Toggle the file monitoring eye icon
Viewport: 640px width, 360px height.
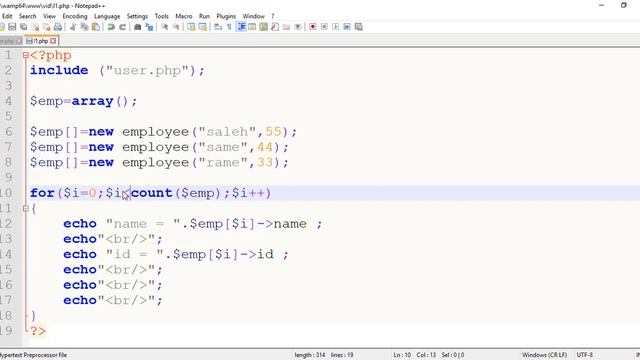tap(298, 27)
